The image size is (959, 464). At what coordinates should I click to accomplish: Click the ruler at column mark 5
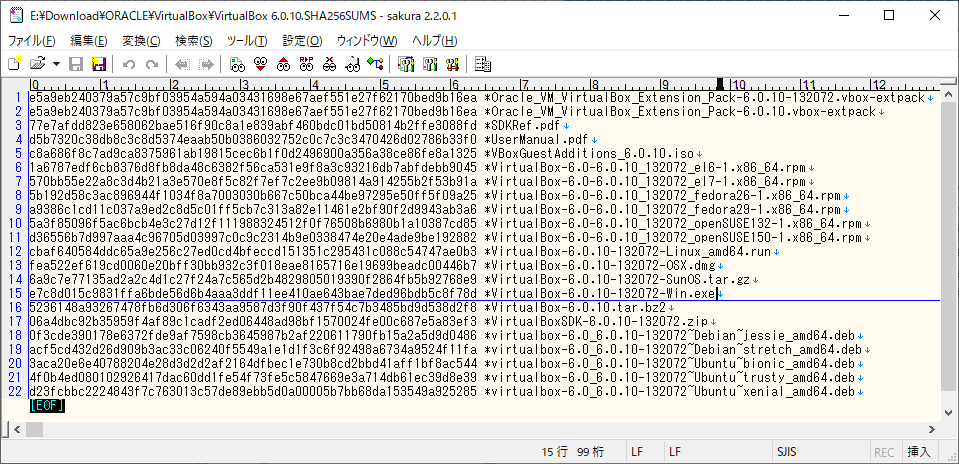pos(384,84)
